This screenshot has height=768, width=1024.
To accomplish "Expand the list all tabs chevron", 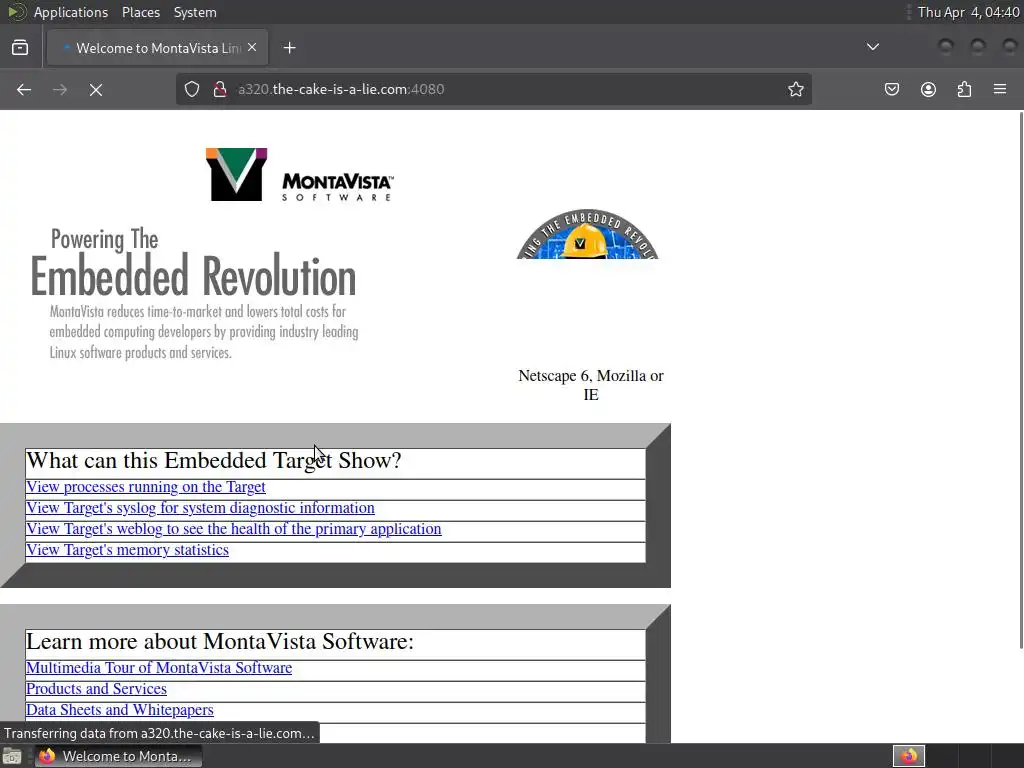I will pos(872,47).
